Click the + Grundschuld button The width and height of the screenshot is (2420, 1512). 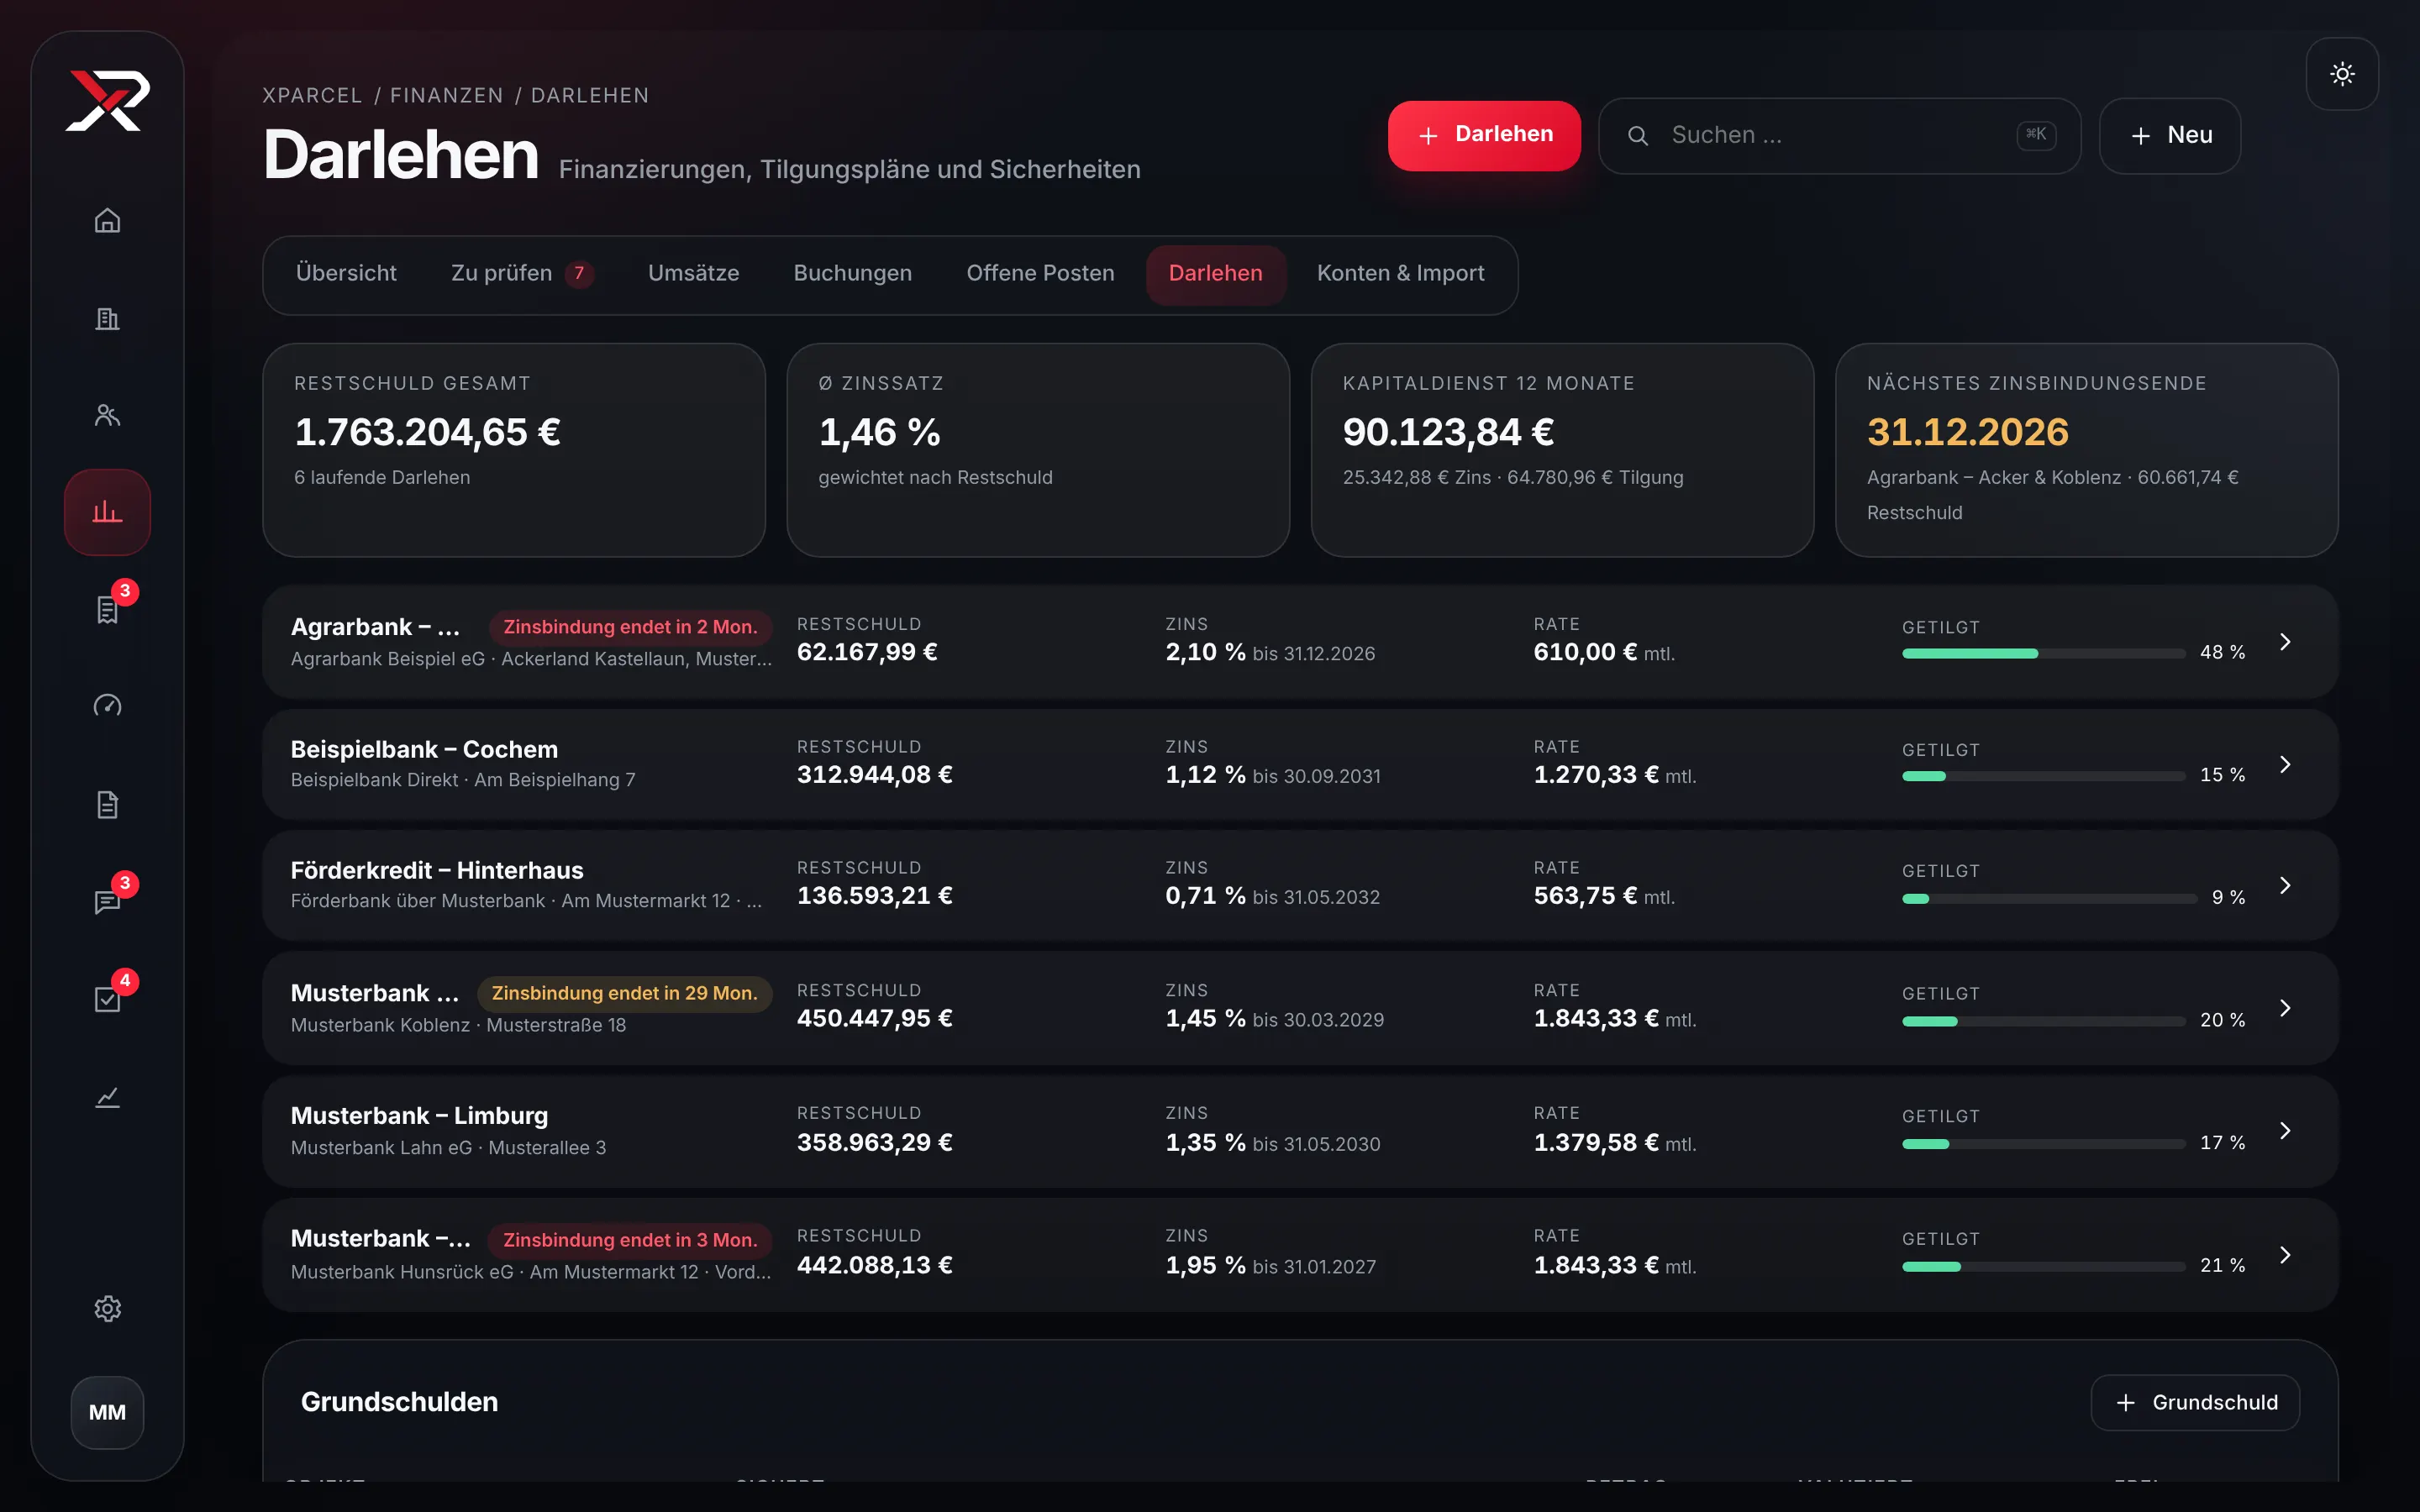[2195, 1402]
